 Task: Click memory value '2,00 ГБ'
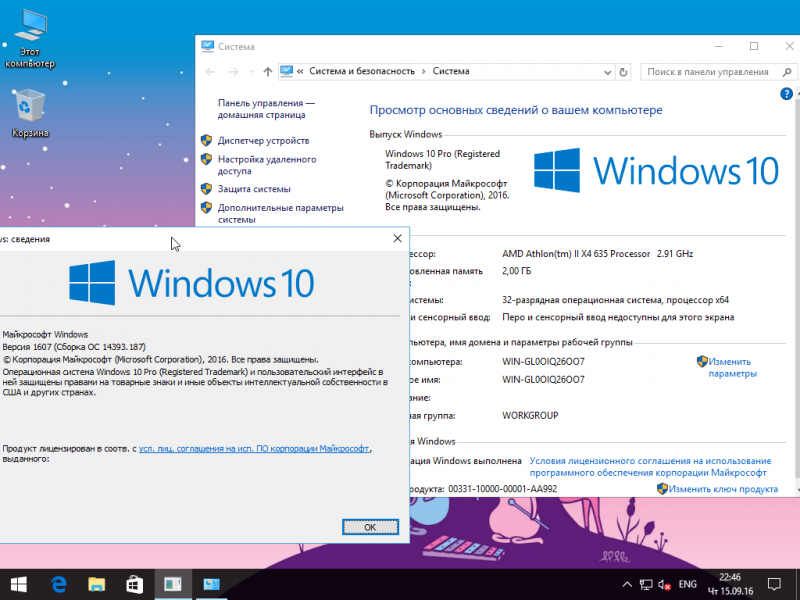click(516, 271)
